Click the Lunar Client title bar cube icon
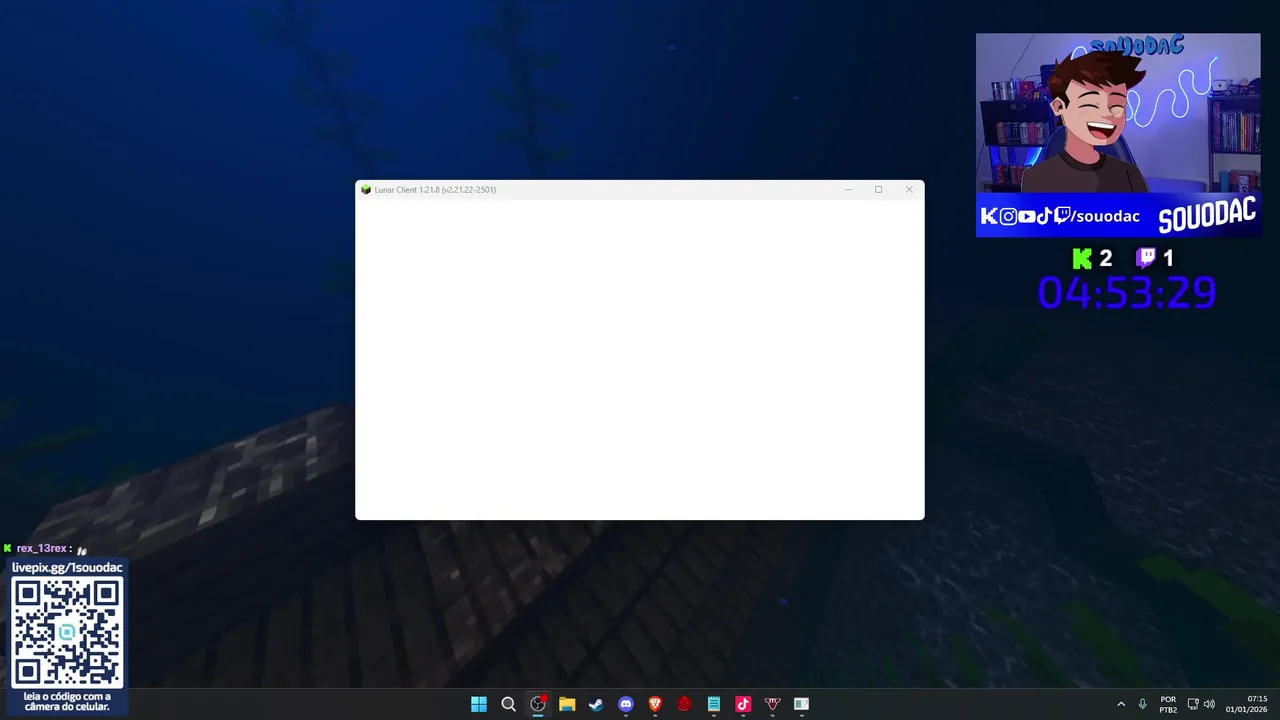 (x=366, y=190)
